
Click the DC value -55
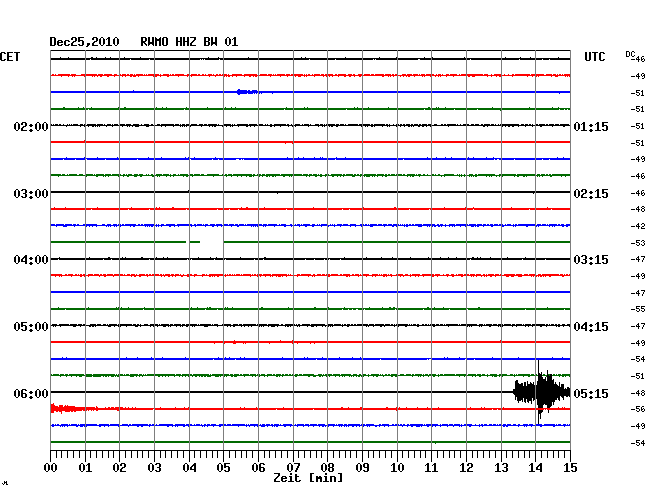click(x=638, y=309)
